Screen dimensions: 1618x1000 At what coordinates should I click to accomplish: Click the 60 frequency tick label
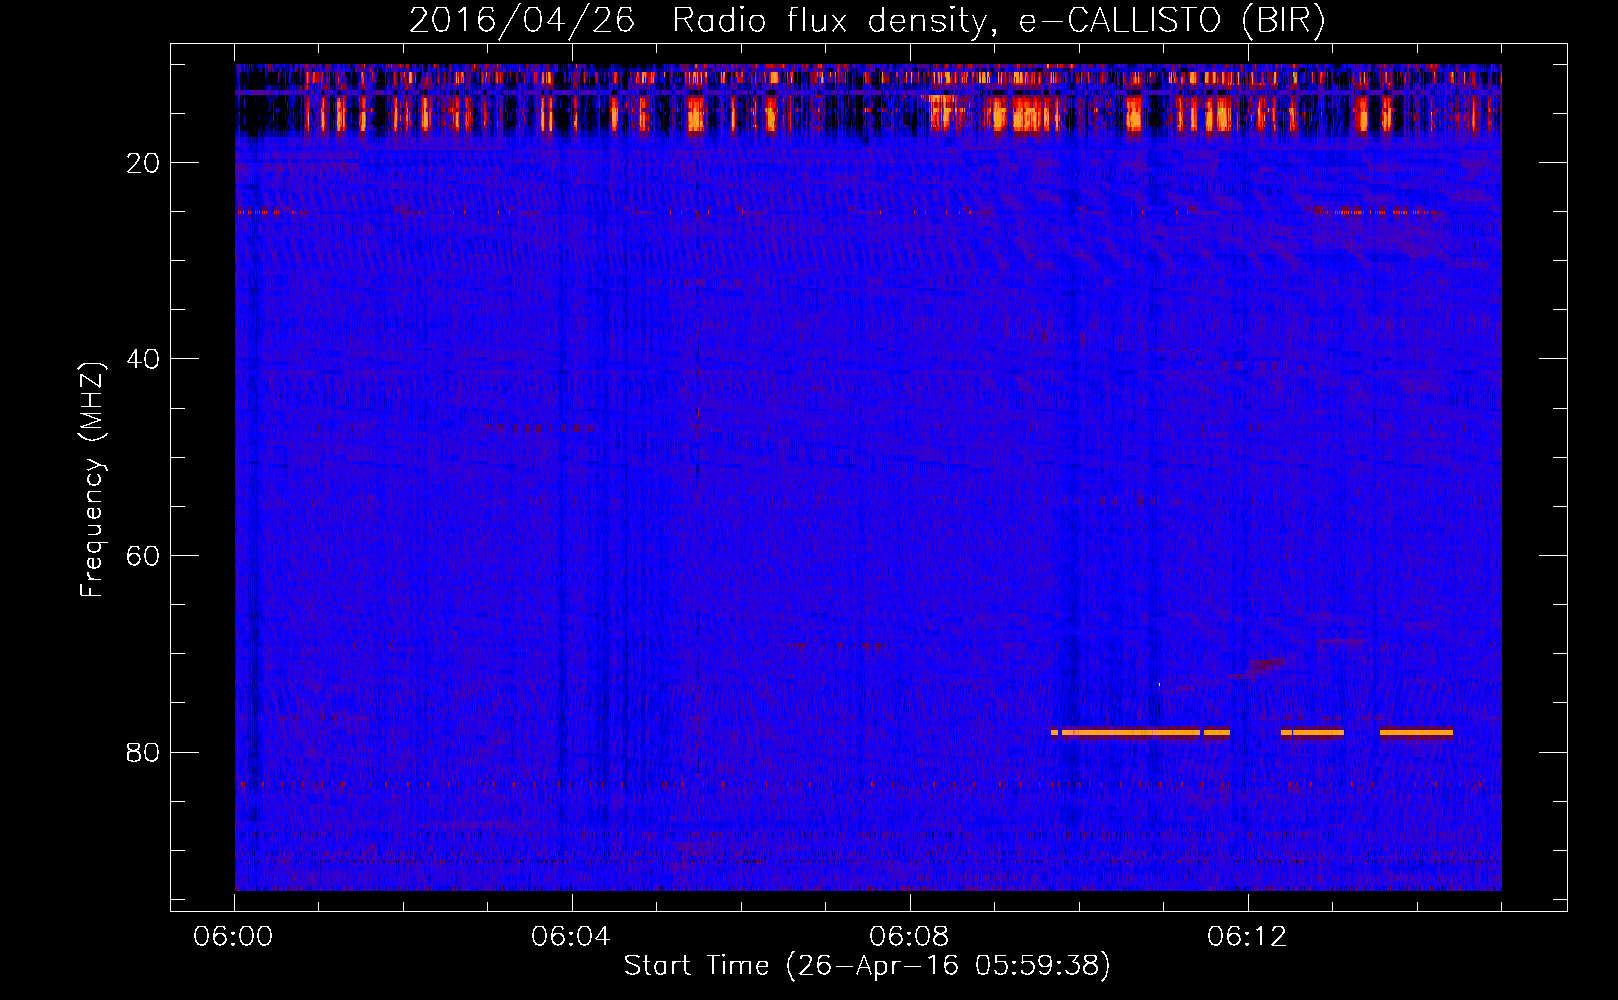143,556
